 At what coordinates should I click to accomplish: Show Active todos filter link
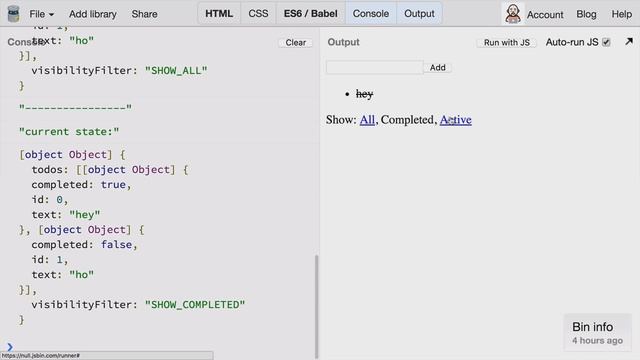[456, 120]
